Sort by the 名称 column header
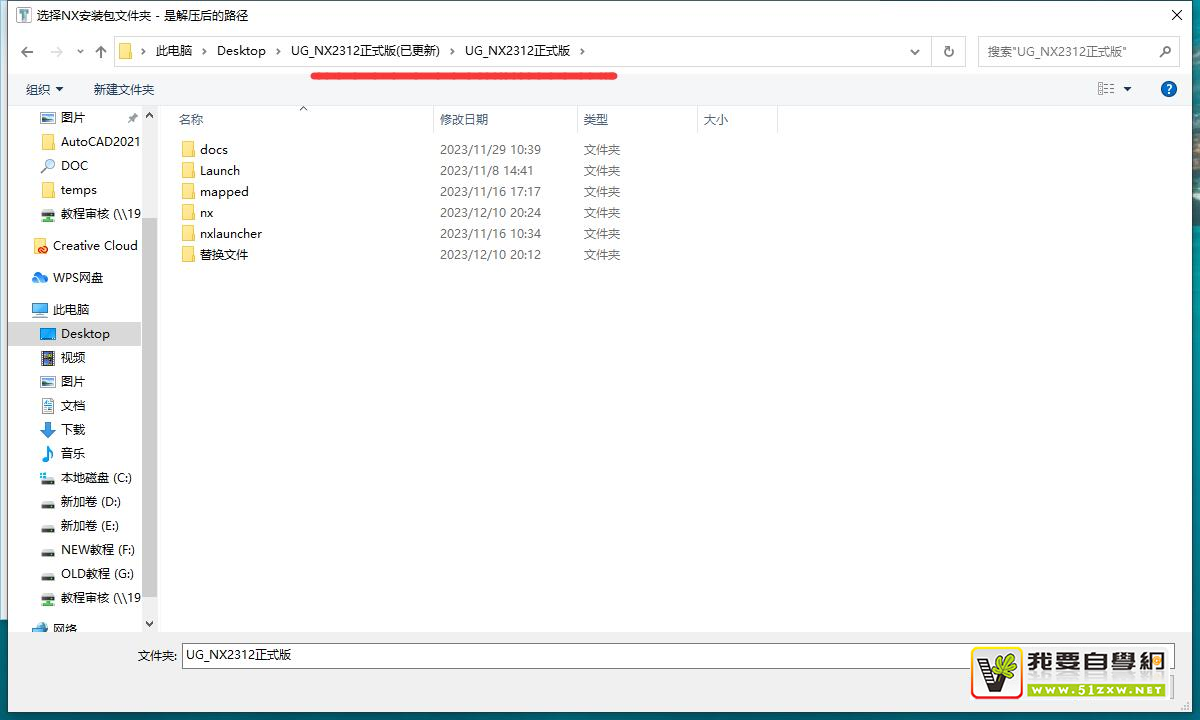1200x720 pixels. (191, 119)
